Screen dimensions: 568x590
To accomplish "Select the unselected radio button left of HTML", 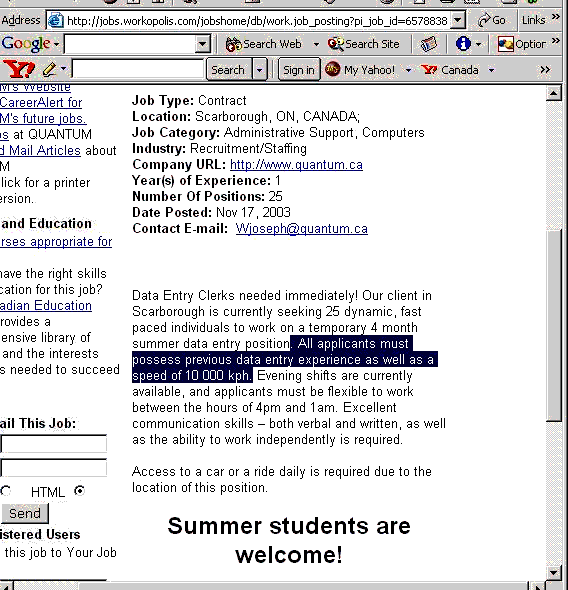I will pos(5,491).
